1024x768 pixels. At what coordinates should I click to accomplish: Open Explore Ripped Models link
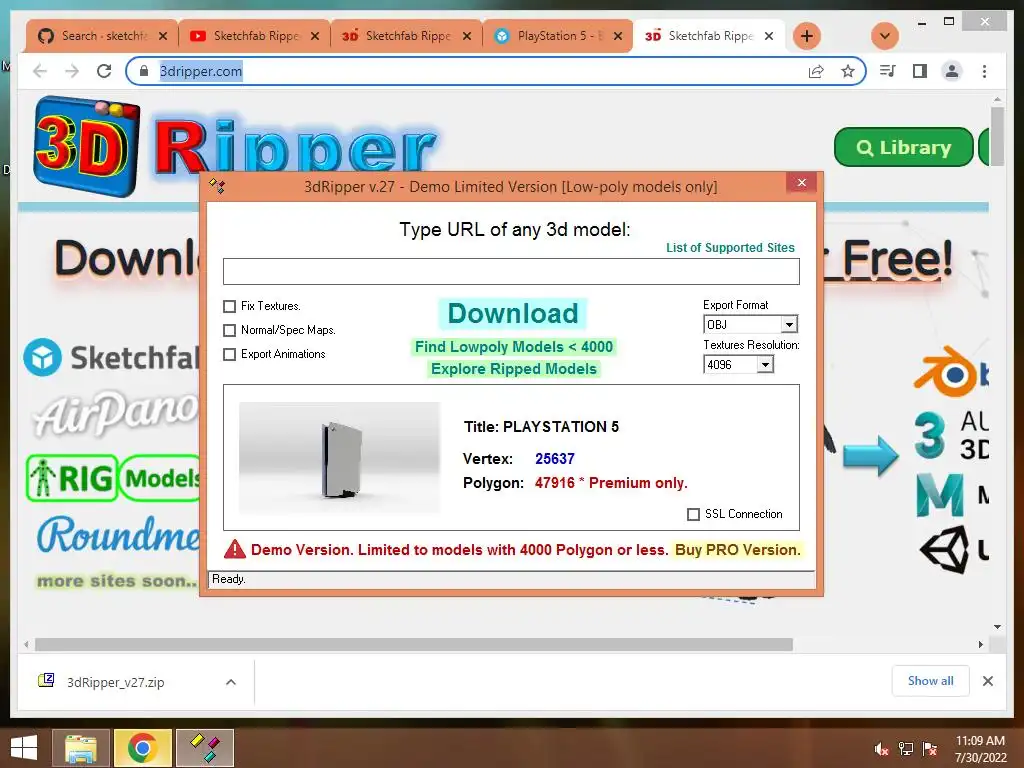[x=514, y=369]
